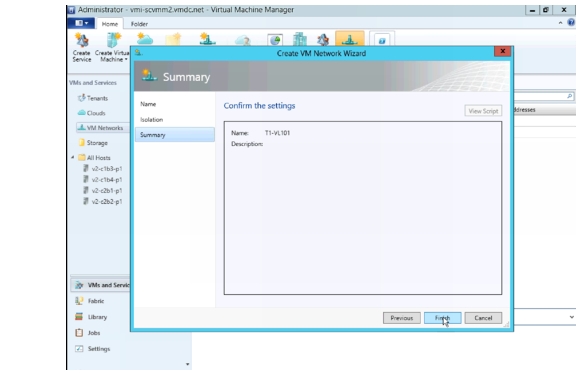
Task: Click the folder-with-star ribbon icon
Action: 173,39
